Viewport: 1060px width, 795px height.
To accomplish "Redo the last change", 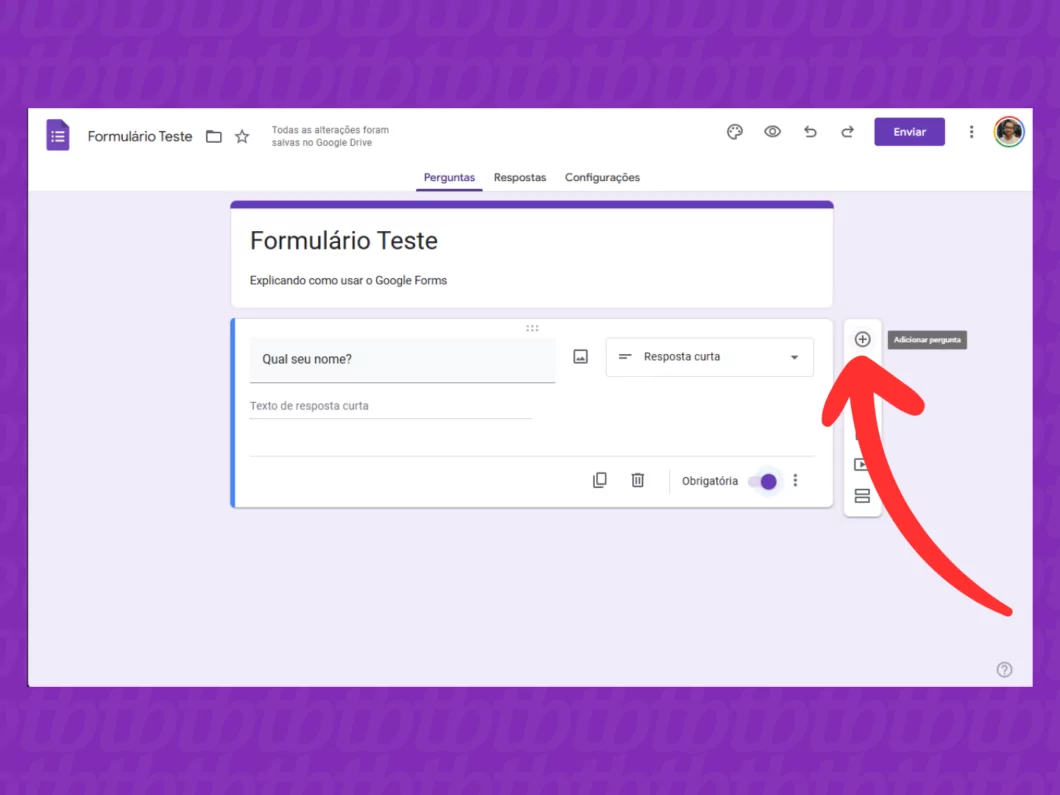I will pos(847,132).
